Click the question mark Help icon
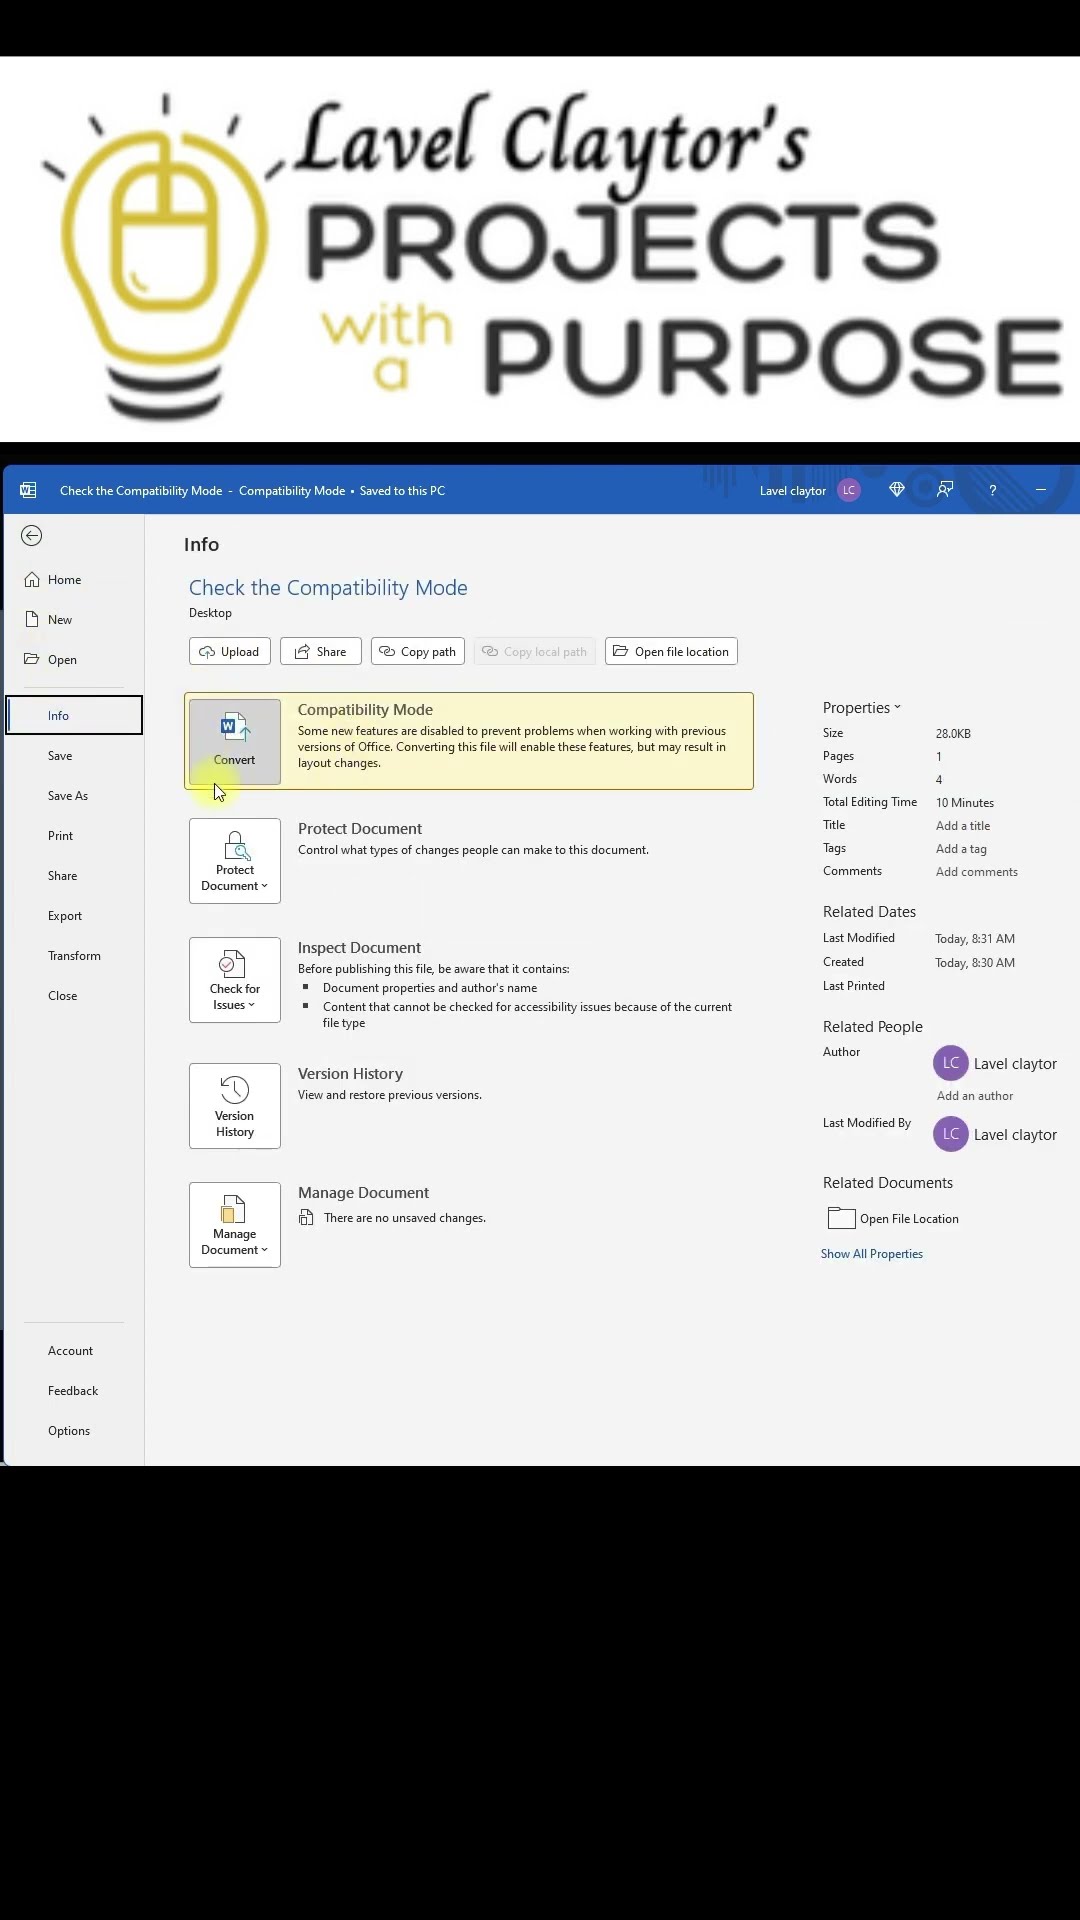This screenshot has height=1920, width=1080. click(993, 490)
